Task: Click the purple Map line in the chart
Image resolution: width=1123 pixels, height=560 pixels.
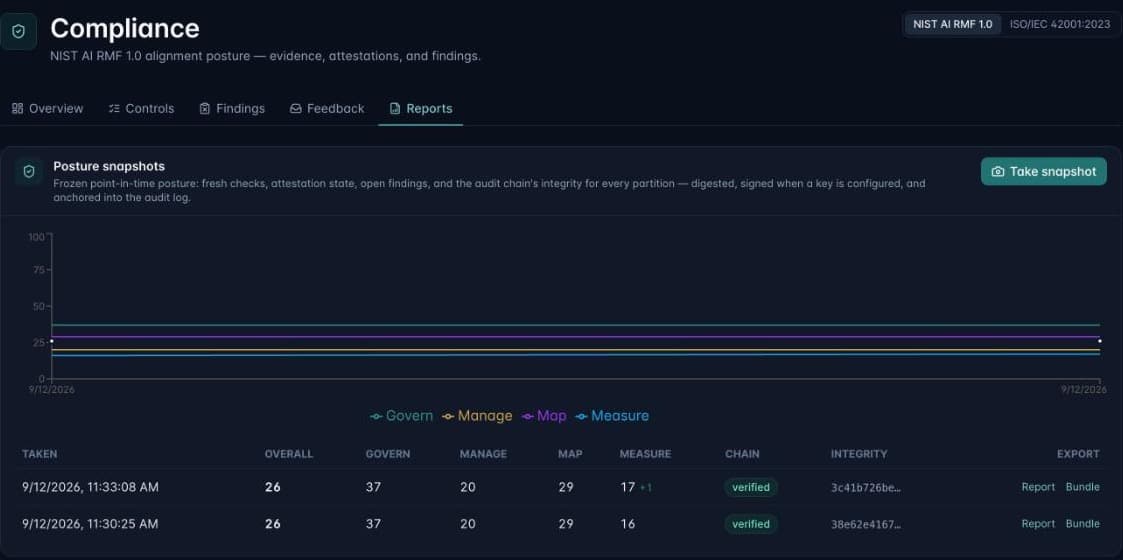Action: 575,337
